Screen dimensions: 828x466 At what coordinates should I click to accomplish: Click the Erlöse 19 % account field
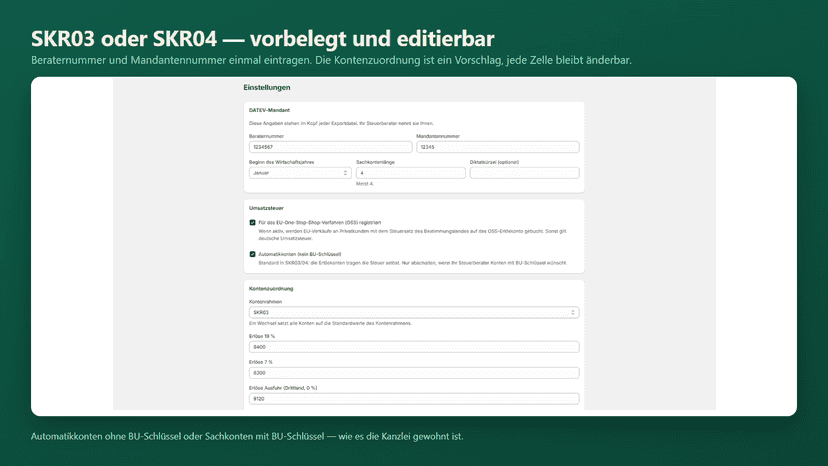point(414,347)
